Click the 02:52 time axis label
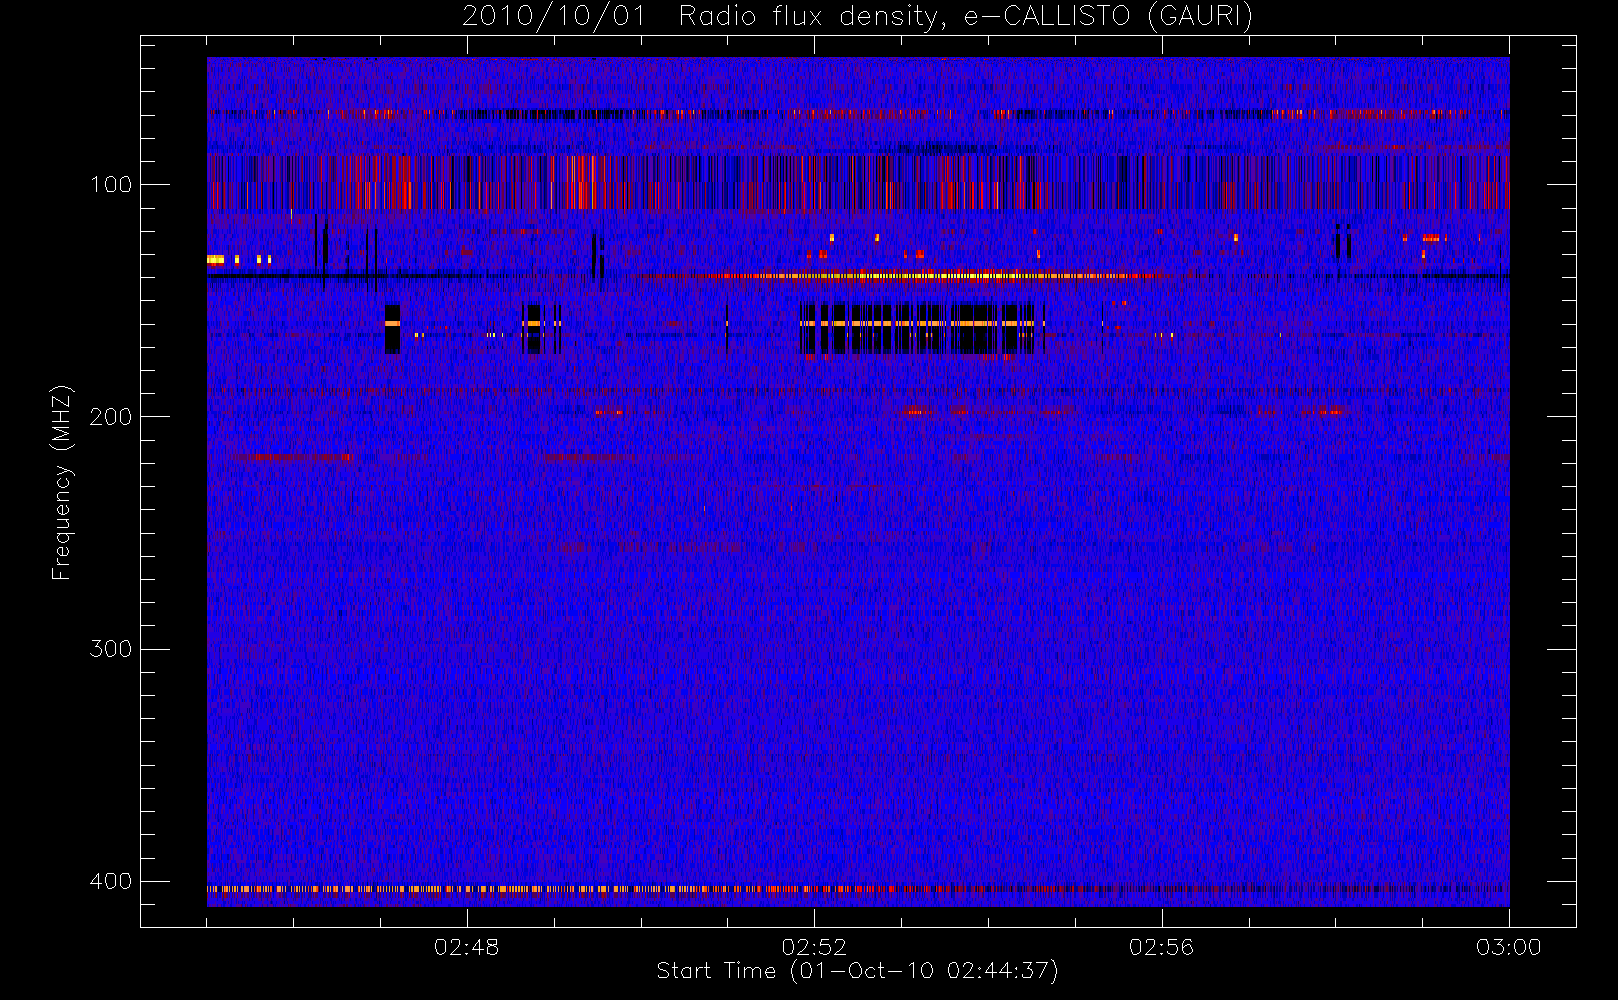 [814, 947]
